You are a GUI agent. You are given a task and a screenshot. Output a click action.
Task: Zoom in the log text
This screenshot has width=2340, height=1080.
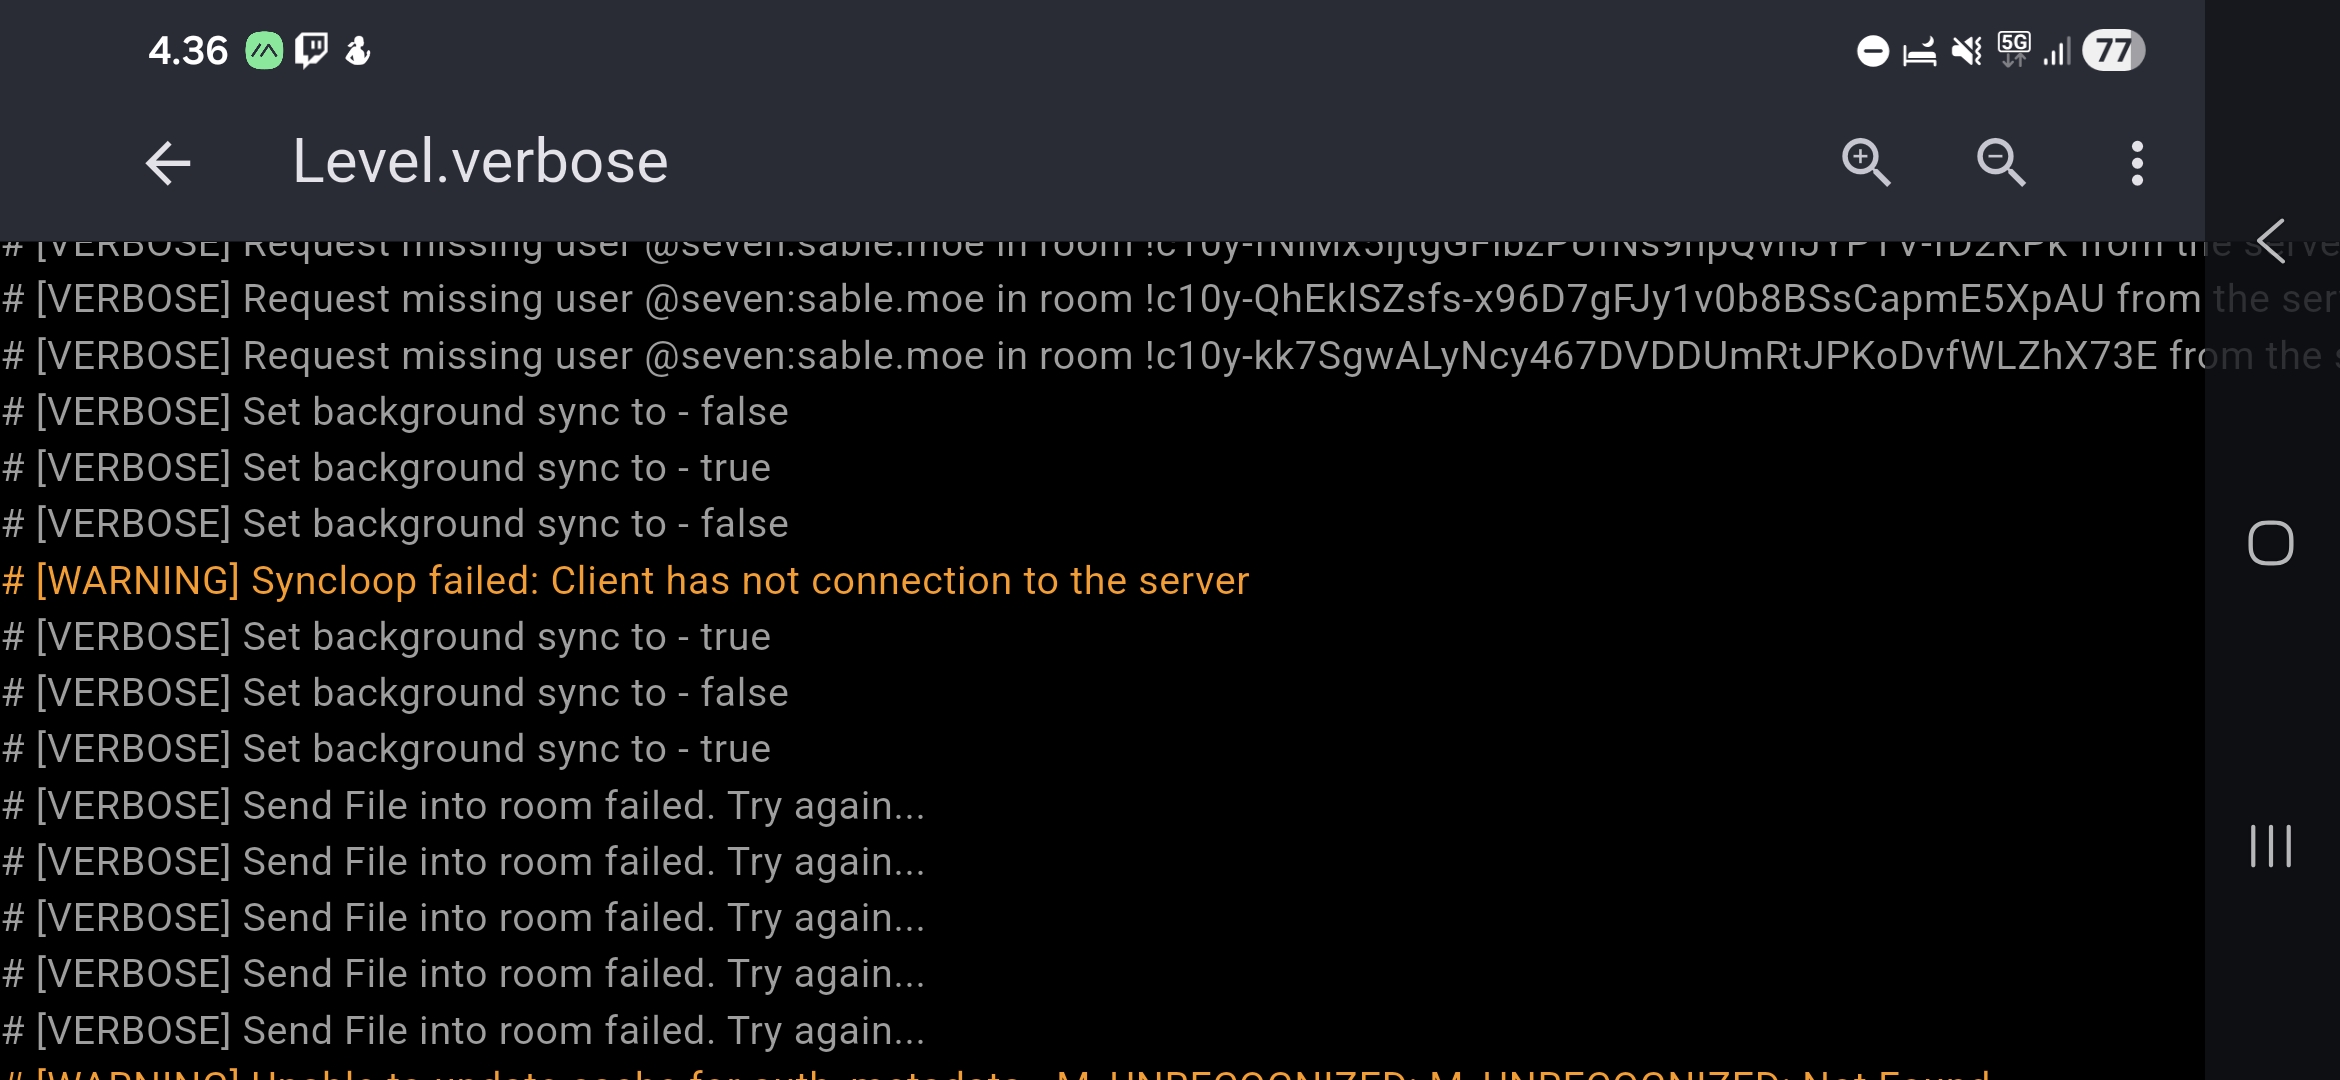click(1866, 163)
